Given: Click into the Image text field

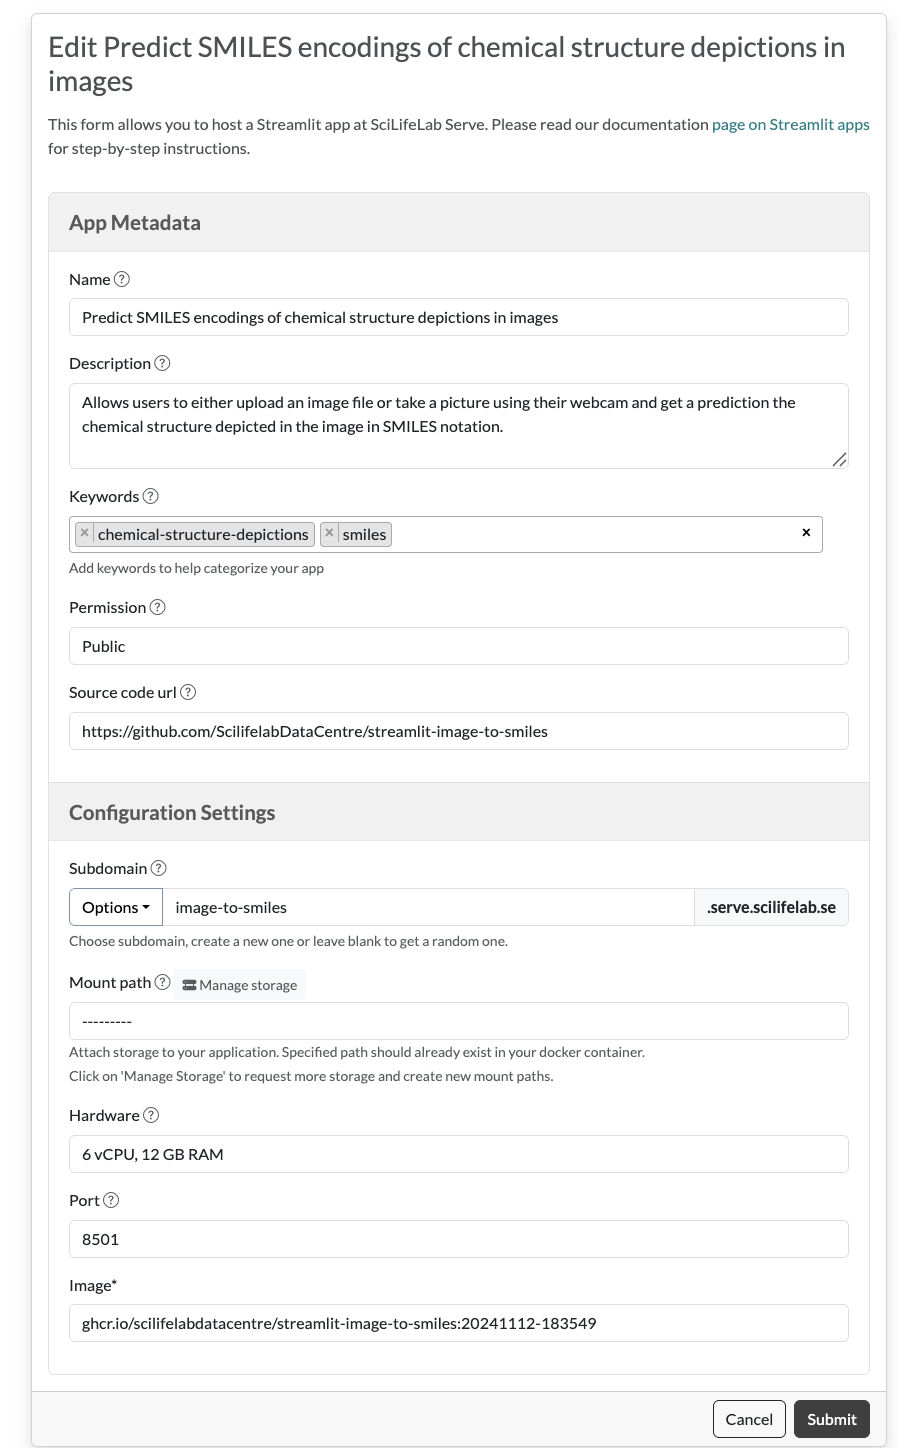Looking at the screenshot, I should point(458,1323).
